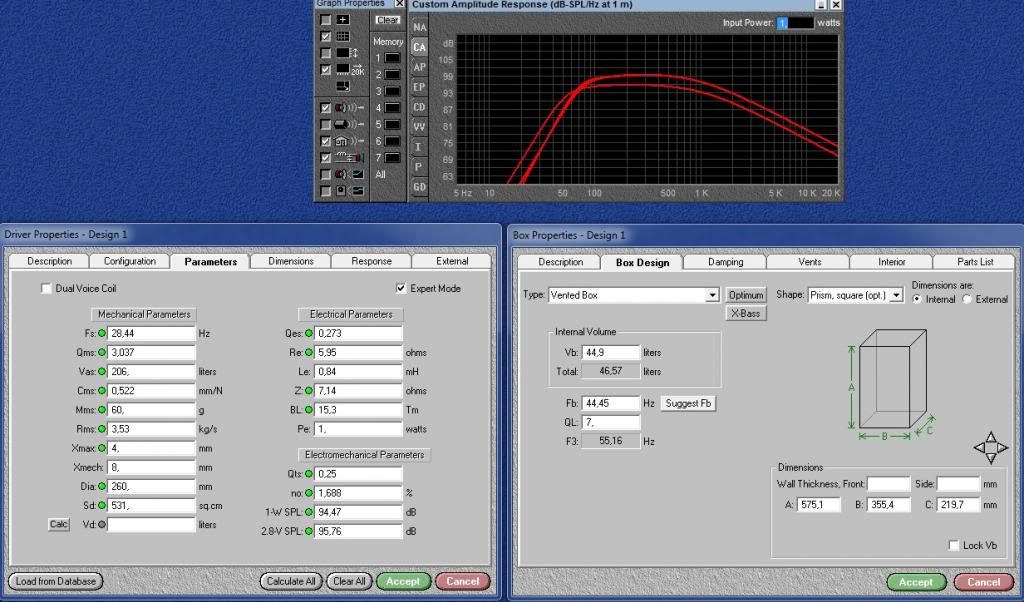Expand the Shape dropdown list
This screenshot has width=1024, height=602.
[x=896, y=295]
